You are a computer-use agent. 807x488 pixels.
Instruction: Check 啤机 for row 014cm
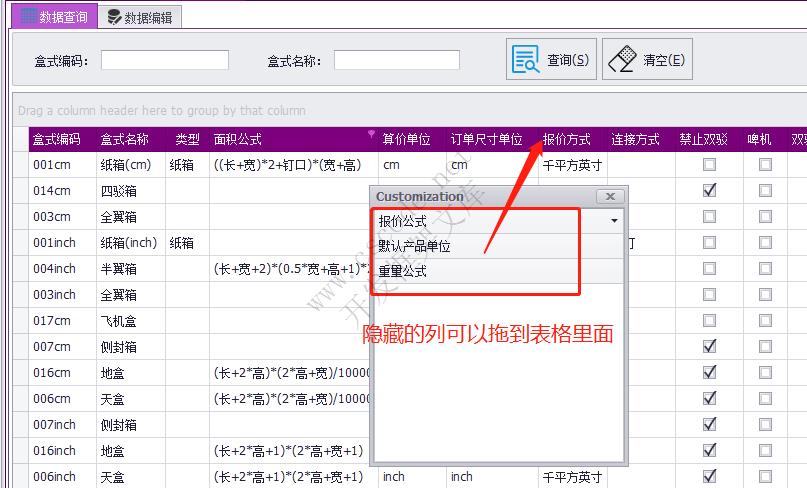point(765,190)
